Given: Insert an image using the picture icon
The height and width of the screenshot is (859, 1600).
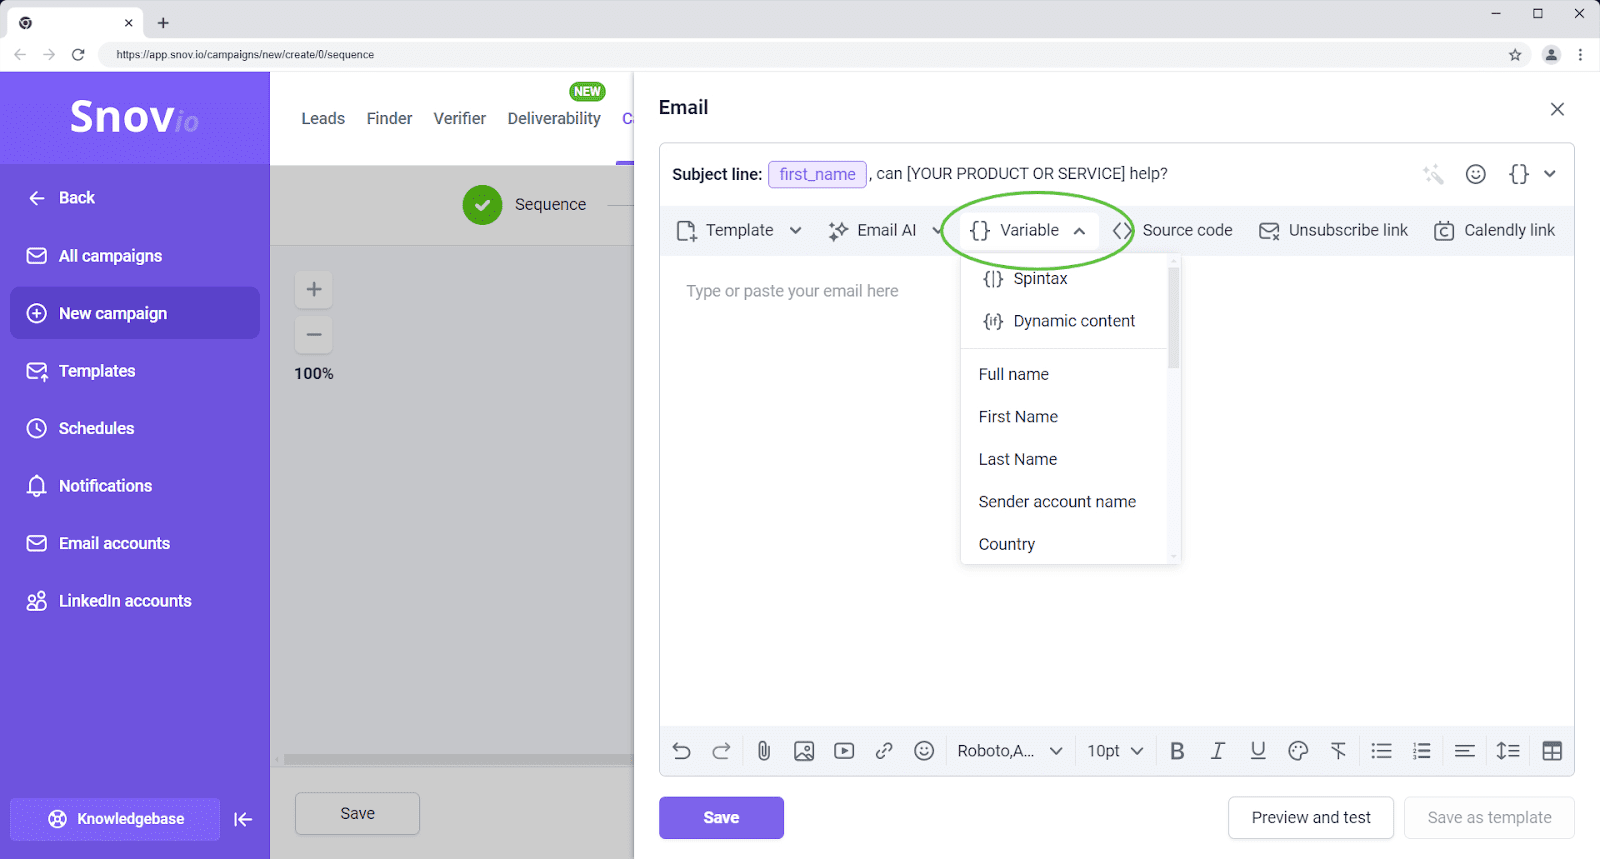Looking at the screenshot, I should point(804,751).
